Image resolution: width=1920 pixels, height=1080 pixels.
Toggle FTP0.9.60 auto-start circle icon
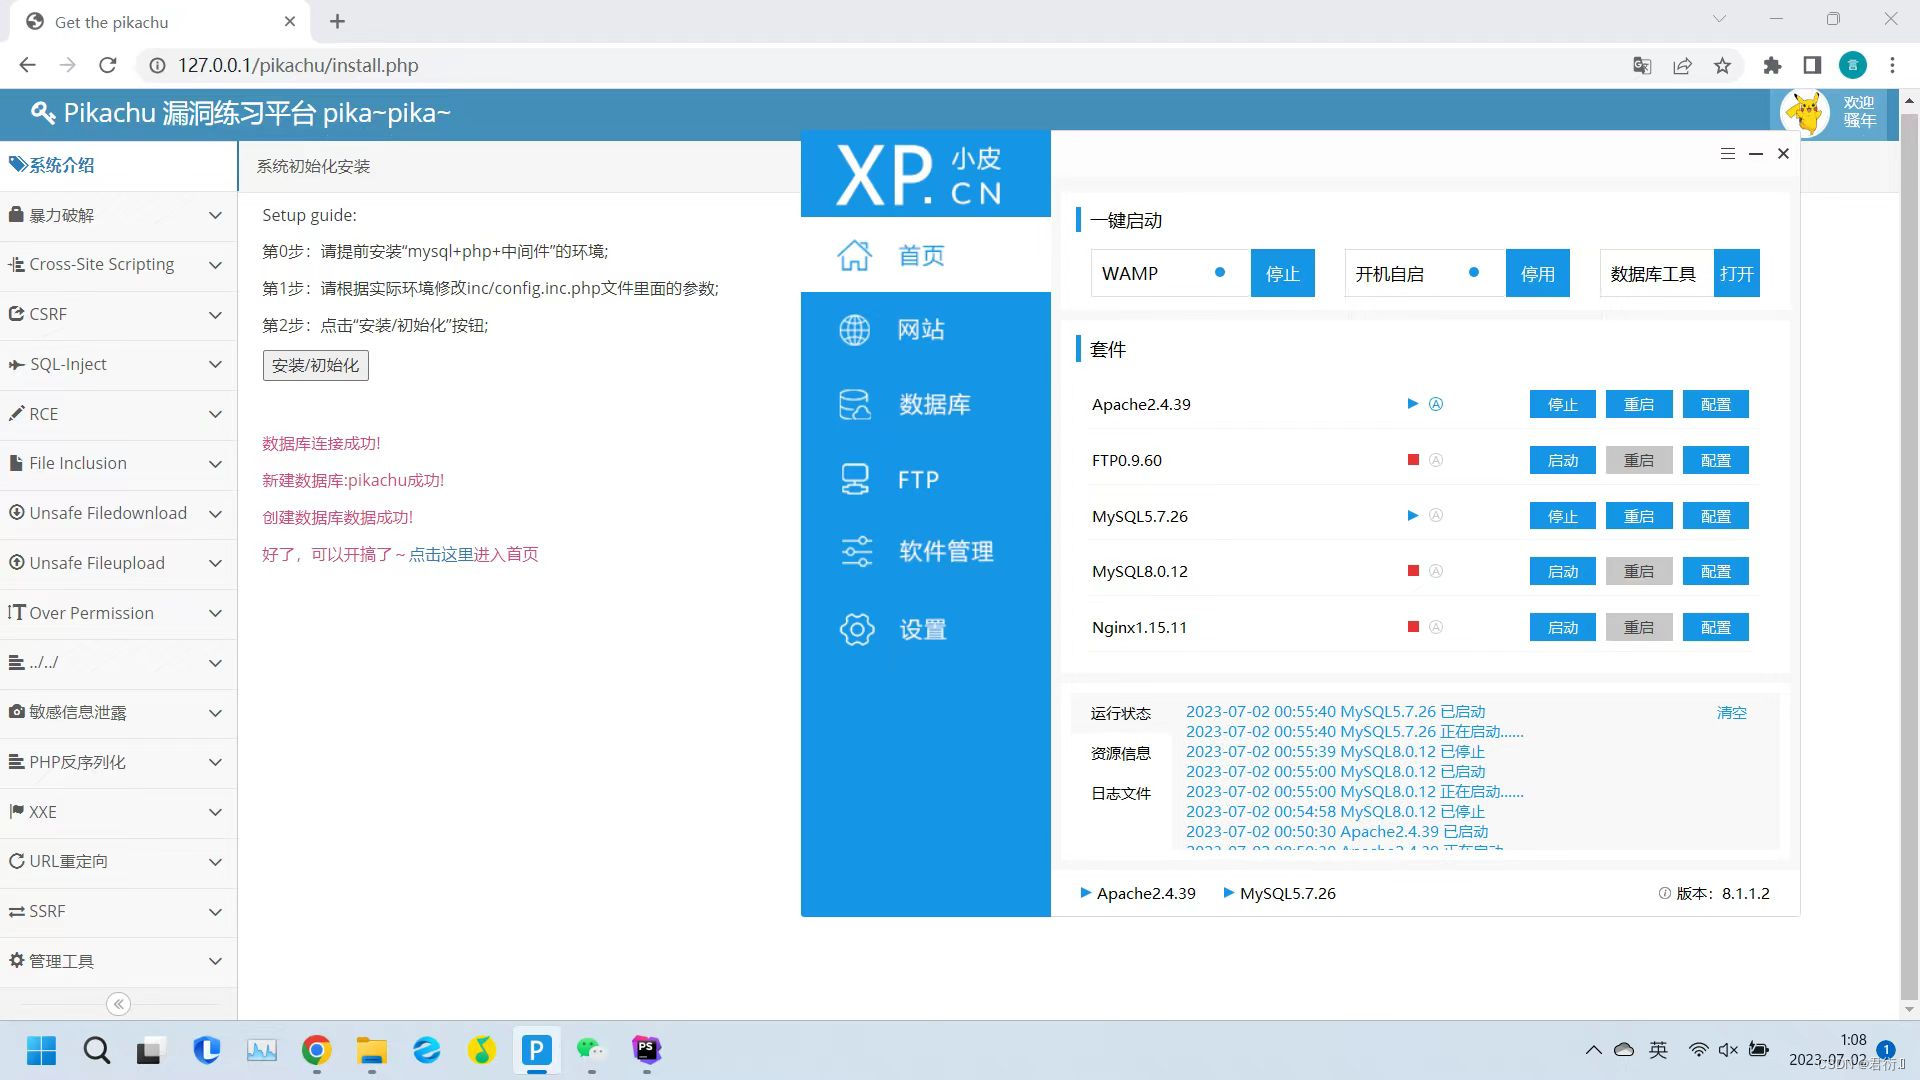pos(1436,460)
